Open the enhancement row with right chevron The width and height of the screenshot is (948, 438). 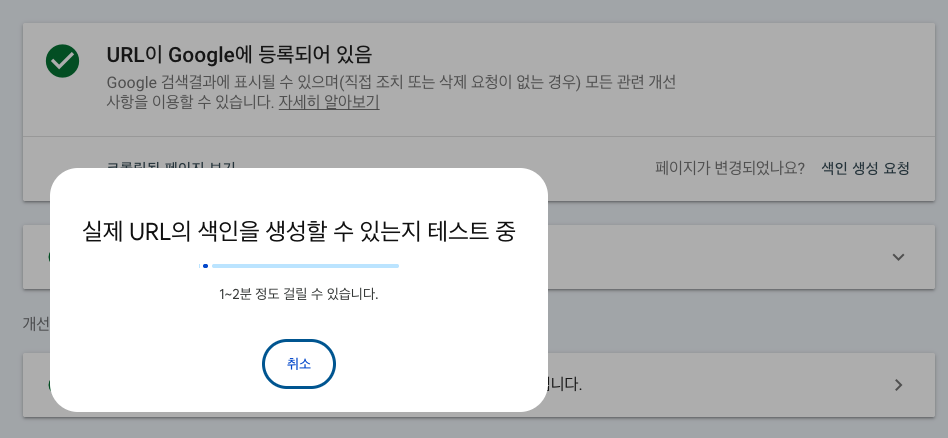click(898, 384)
